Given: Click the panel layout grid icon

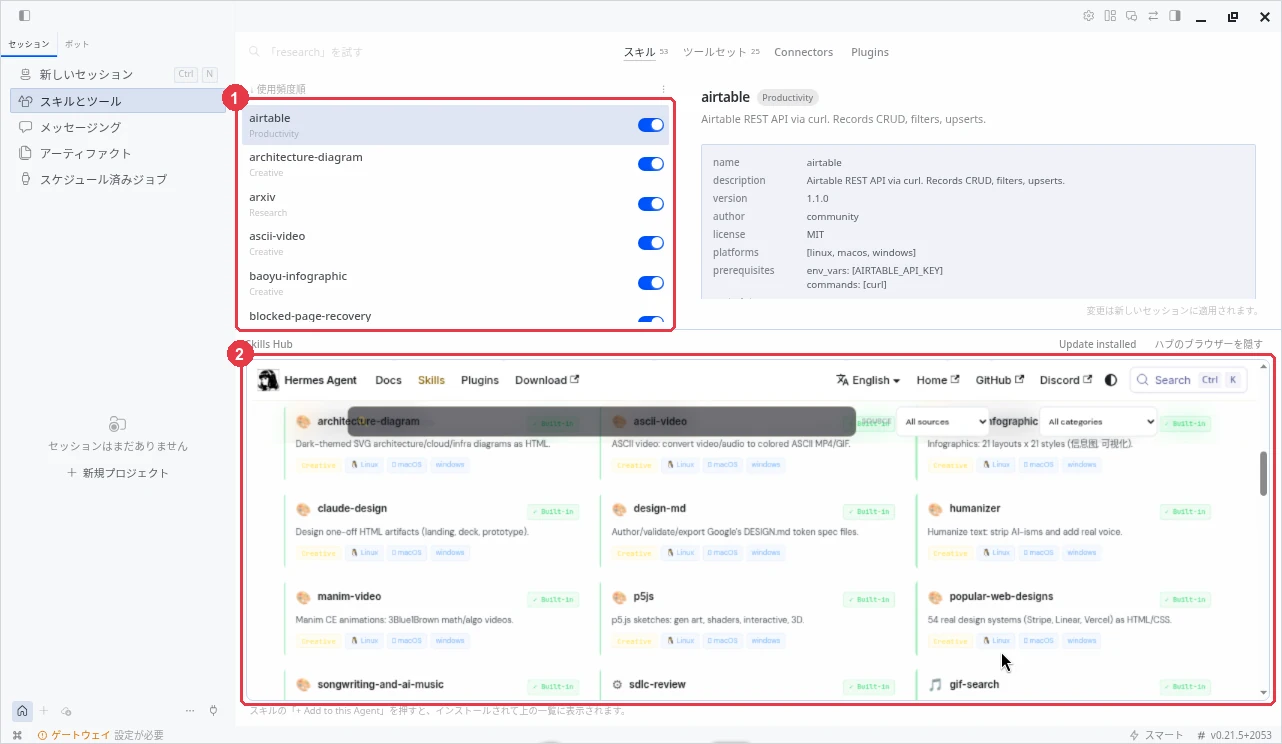Looking at the screenshot, I should pos(1110,16).
